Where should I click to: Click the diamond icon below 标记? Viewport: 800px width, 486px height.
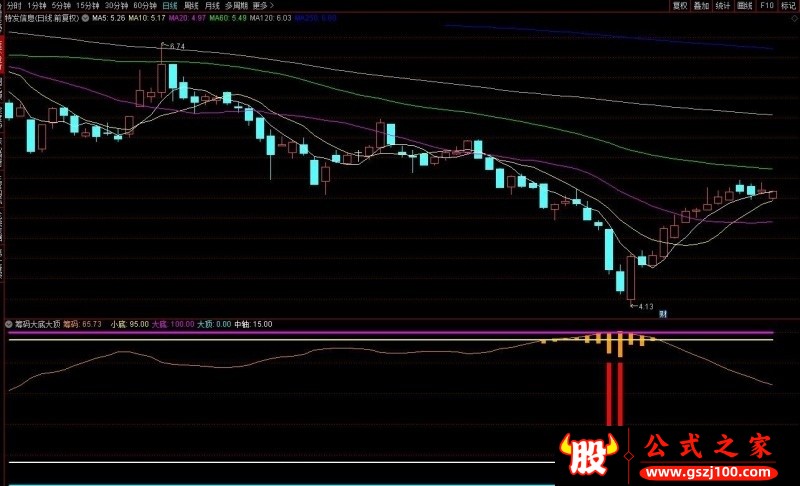[x=795, y=18]
